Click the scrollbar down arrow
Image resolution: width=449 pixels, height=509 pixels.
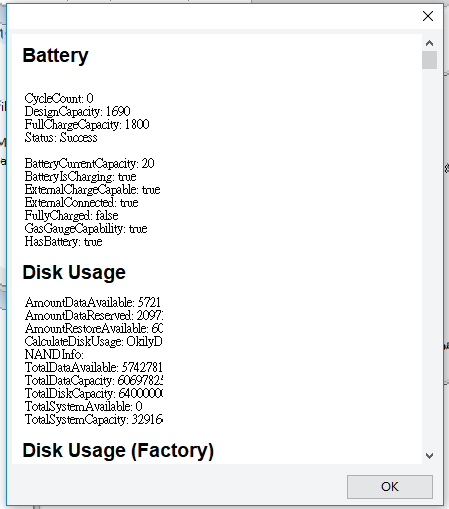(429, 456)
